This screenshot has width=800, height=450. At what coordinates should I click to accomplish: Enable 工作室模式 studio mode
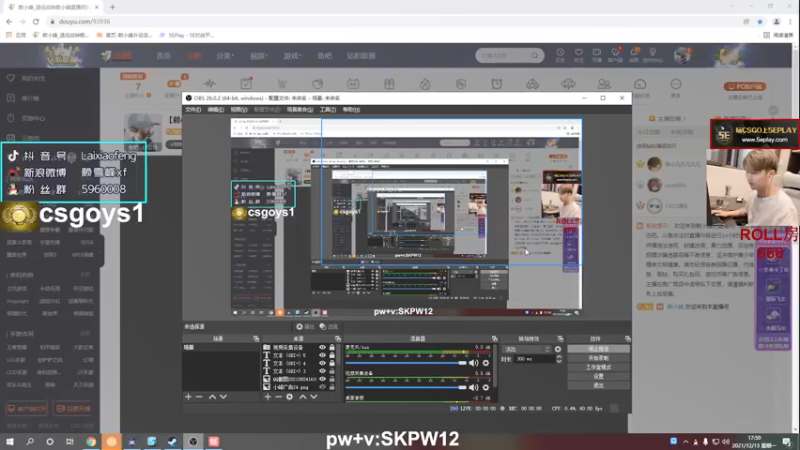pyautogui.click(x=598, y=367)
